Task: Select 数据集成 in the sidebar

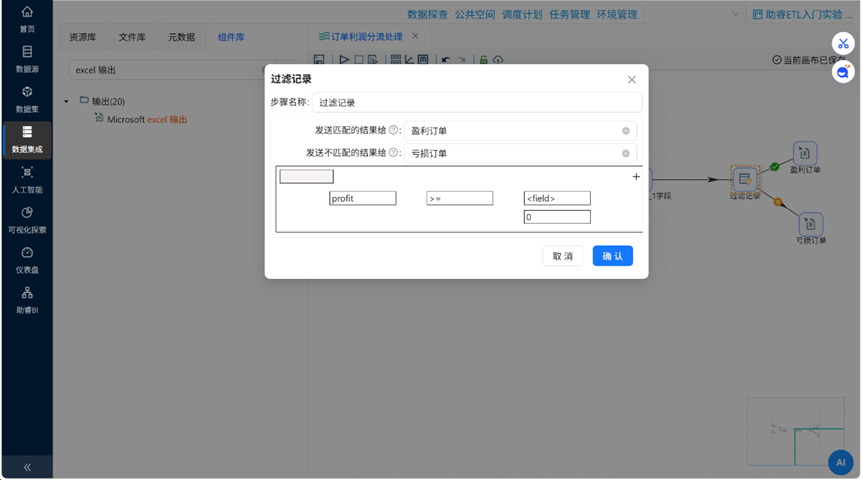Action: click(27, 140)
